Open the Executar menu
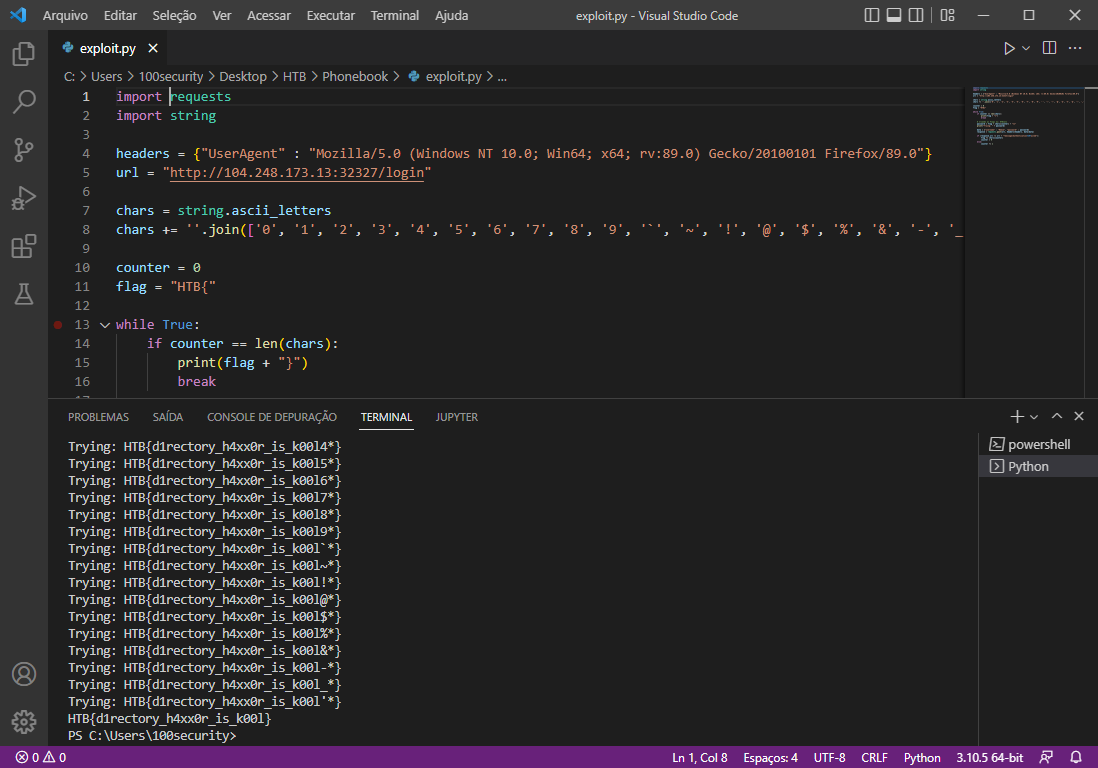 (331, 15)
